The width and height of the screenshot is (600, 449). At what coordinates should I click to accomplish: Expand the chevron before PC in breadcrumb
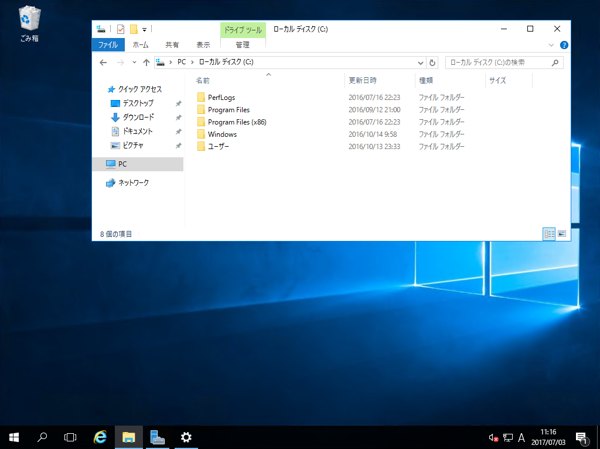coord(171,62)
